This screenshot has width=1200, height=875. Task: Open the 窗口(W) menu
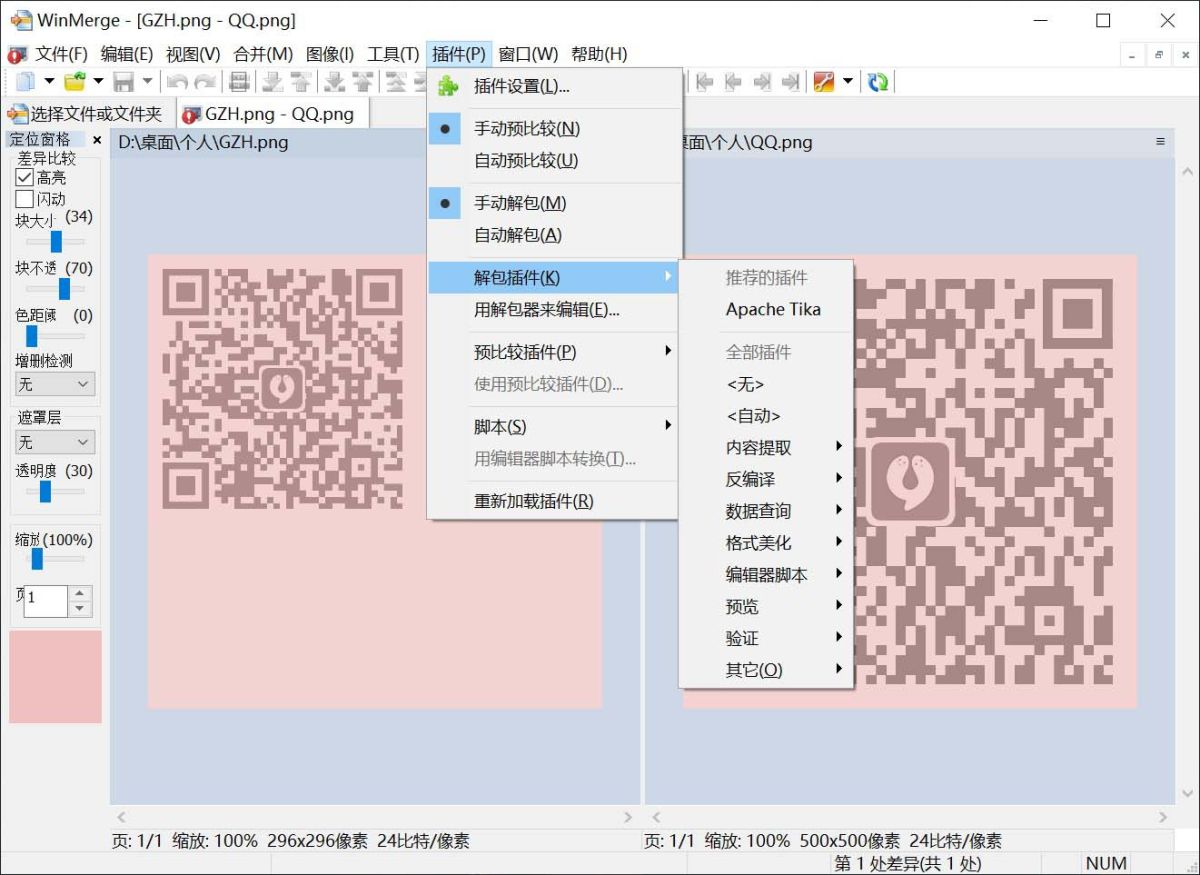(528, 54)
